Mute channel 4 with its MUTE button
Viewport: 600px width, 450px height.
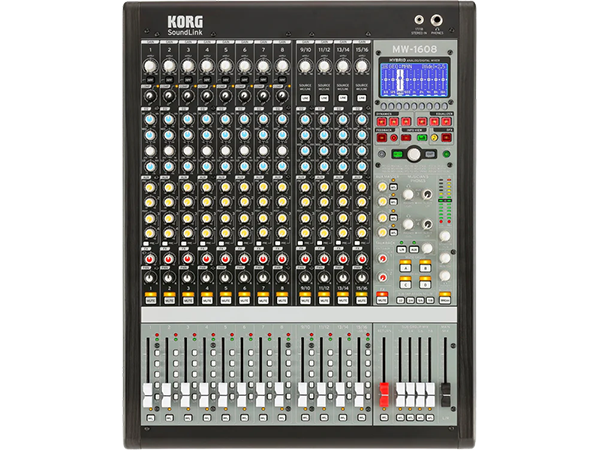pos(207,301)
